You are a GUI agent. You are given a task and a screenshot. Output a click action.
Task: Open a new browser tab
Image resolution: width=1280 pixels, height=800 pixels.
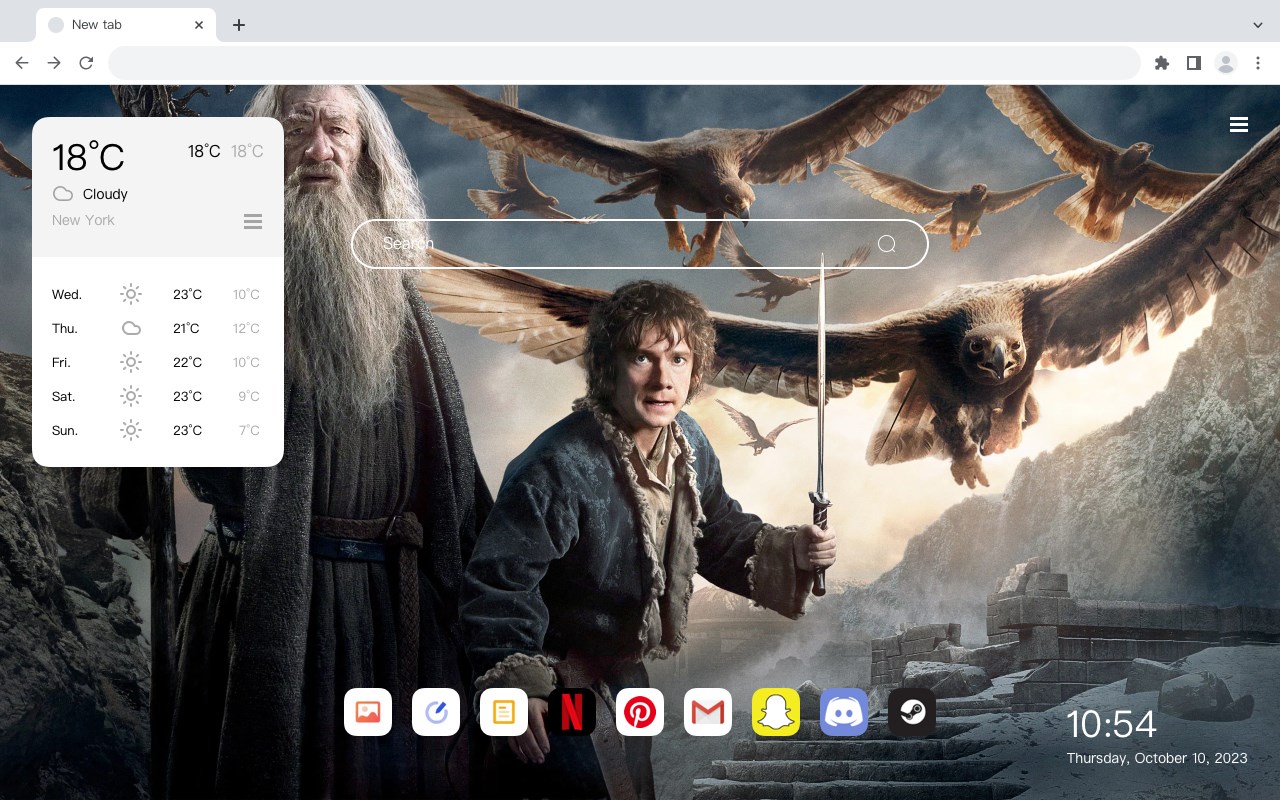tap(238, 25)
